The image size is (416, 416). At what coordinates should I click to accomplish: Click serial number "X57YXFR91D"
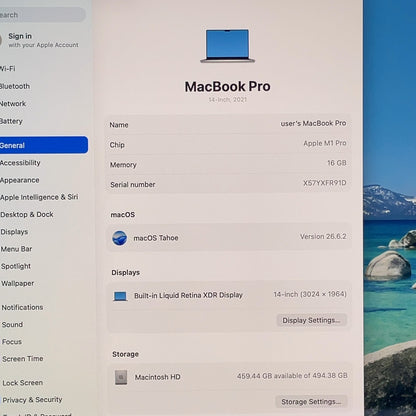click(x=324, y=183)
